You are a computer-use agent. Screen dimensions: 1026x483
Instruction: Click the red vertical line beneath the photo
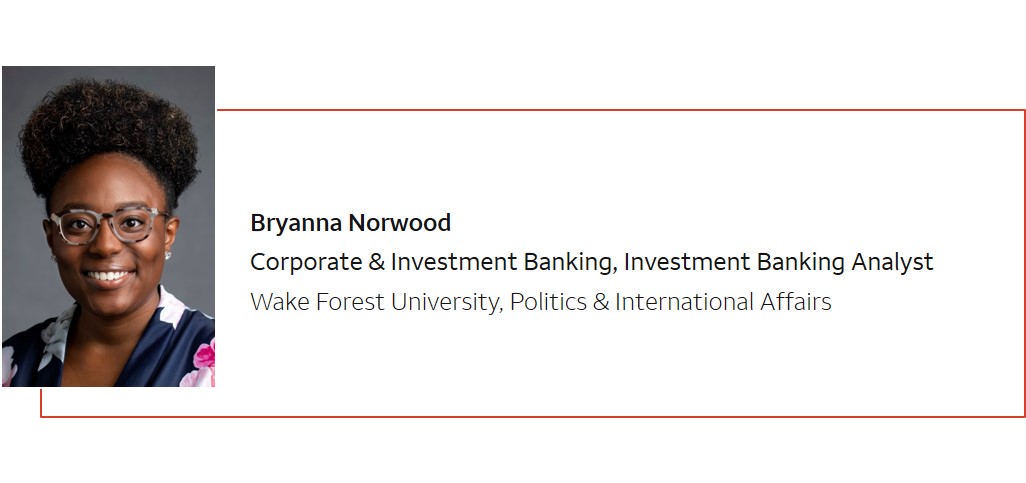pyautogui.click(x=41, y=402)
